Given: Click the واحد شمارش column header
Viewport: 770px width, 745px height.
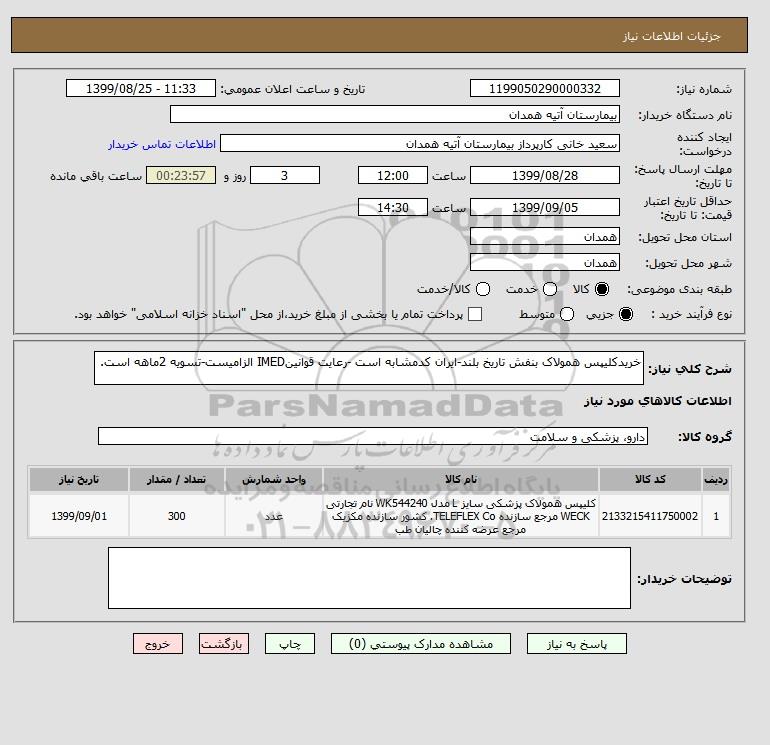Looking at the screenshot, I should pos(274,479).
